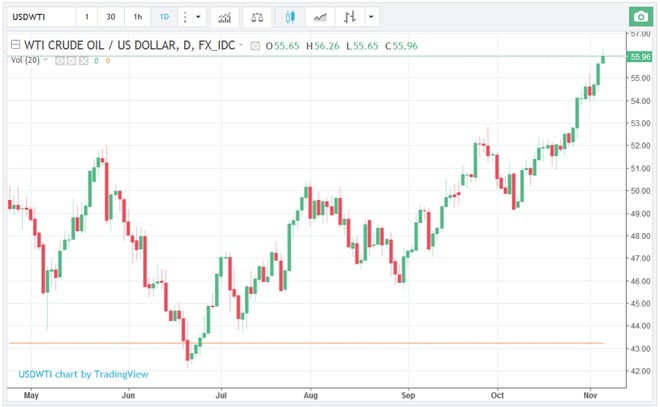The image size is (660, 407).
Task: Click the Vol indicator settings icon
Action: 72,60
